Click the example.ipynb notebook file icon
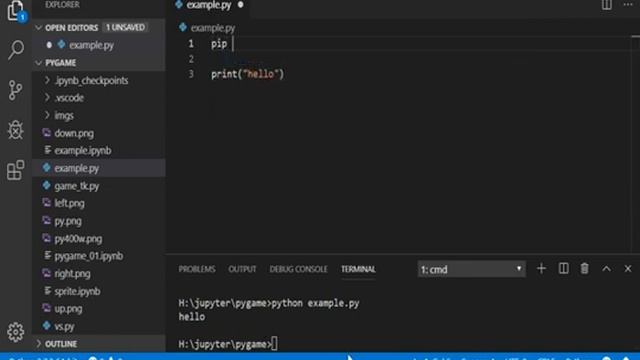This screenshot has height=360, width=640. [47, 150]
